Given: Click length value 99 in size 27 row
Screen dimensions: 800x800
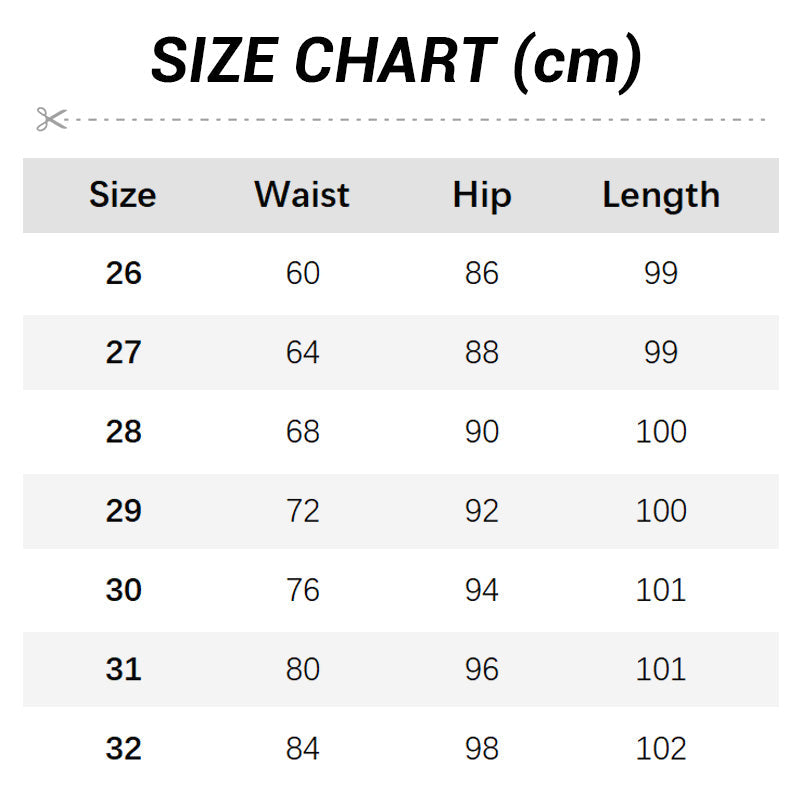Looking at the screenshot, I should (x=661, y=352).
